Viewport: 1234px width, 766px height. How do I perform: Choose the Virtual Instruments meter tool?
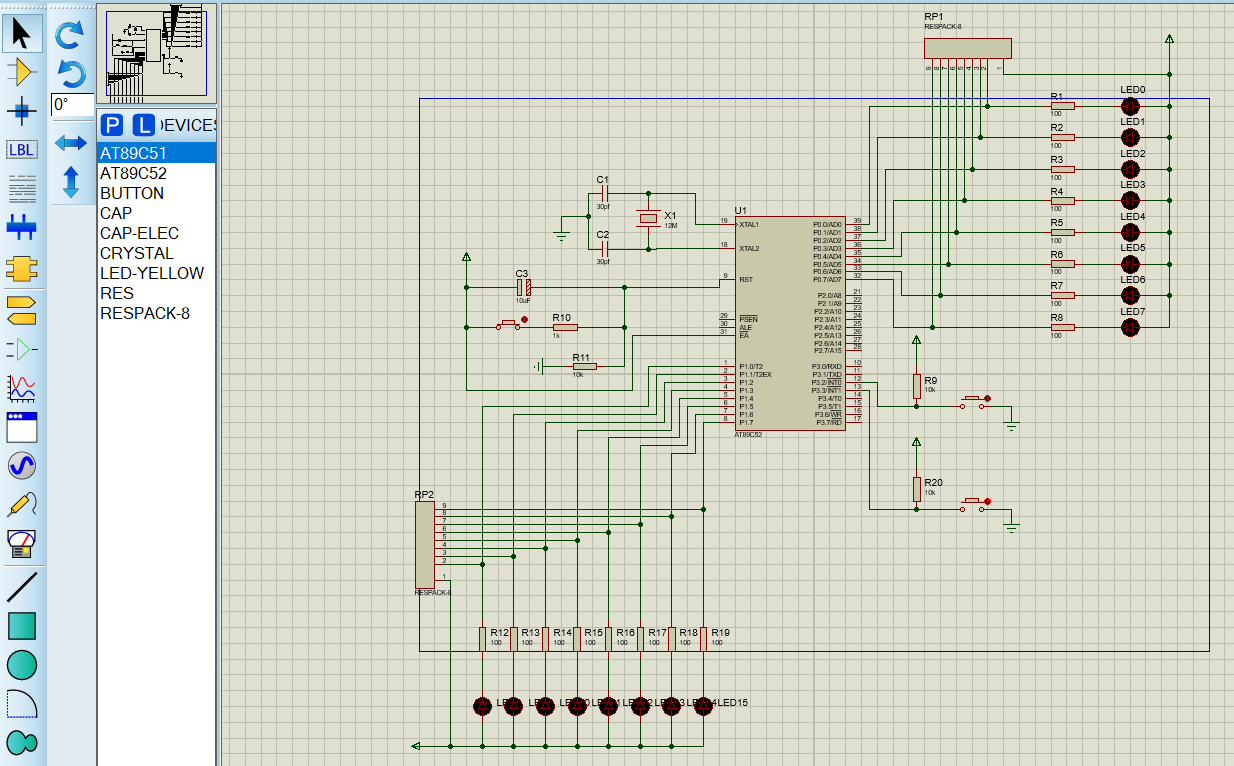pos(22,543)
